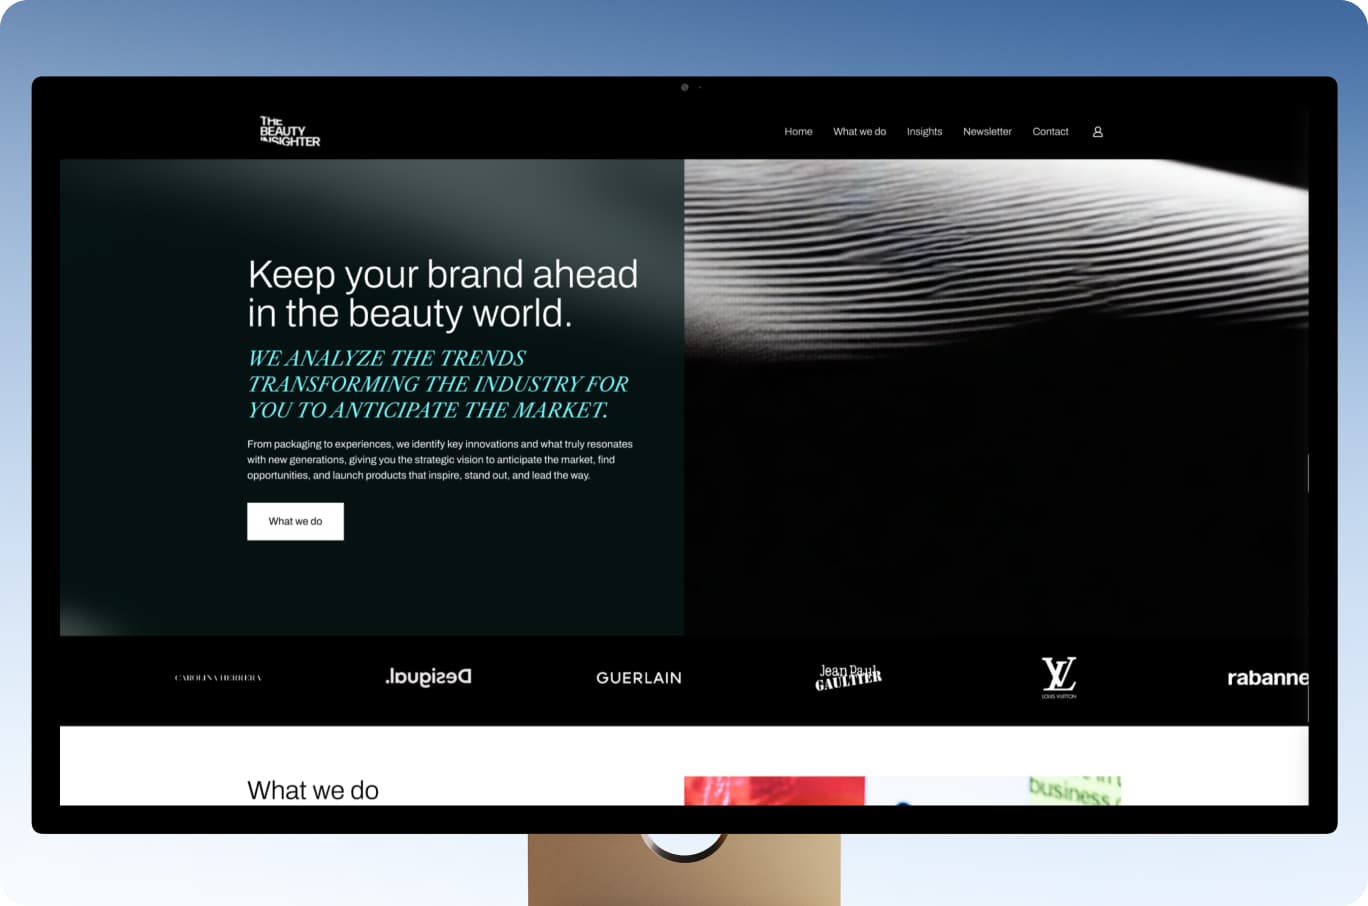Click the white What we do button
1368x906 pixels.
pos(295,521)
